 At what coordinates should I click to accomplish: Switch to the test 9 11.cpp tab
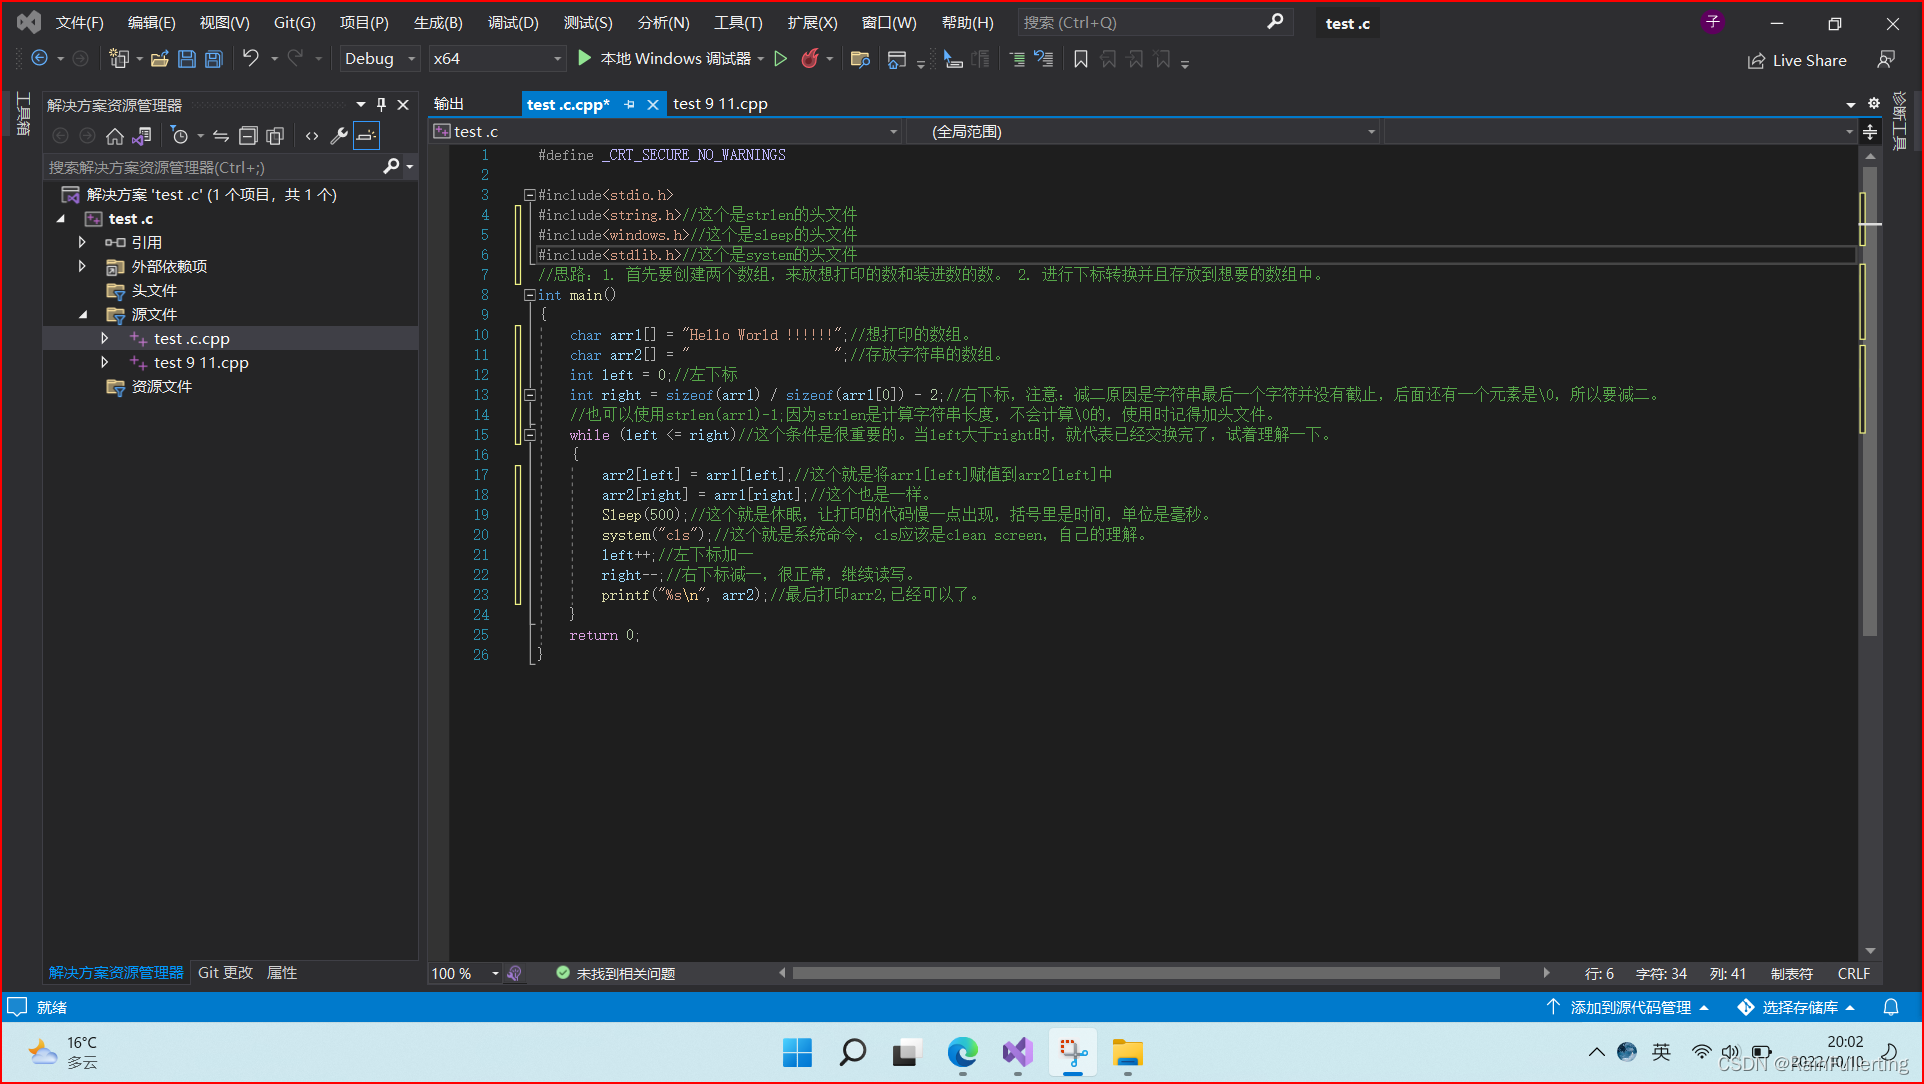point(720,104)
